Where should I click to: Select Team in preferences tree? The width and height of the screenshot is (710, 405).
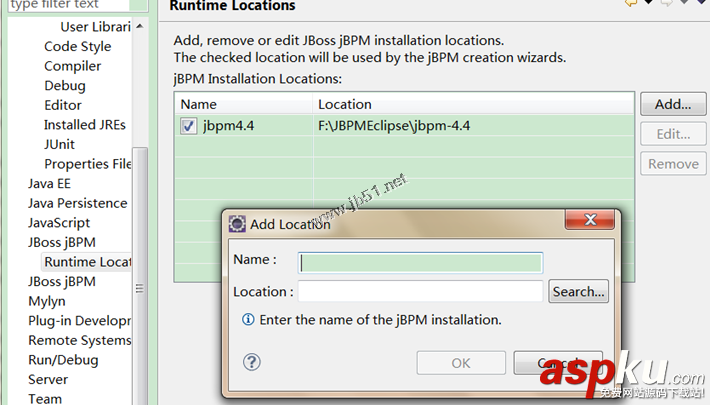(x=45, y=399)
